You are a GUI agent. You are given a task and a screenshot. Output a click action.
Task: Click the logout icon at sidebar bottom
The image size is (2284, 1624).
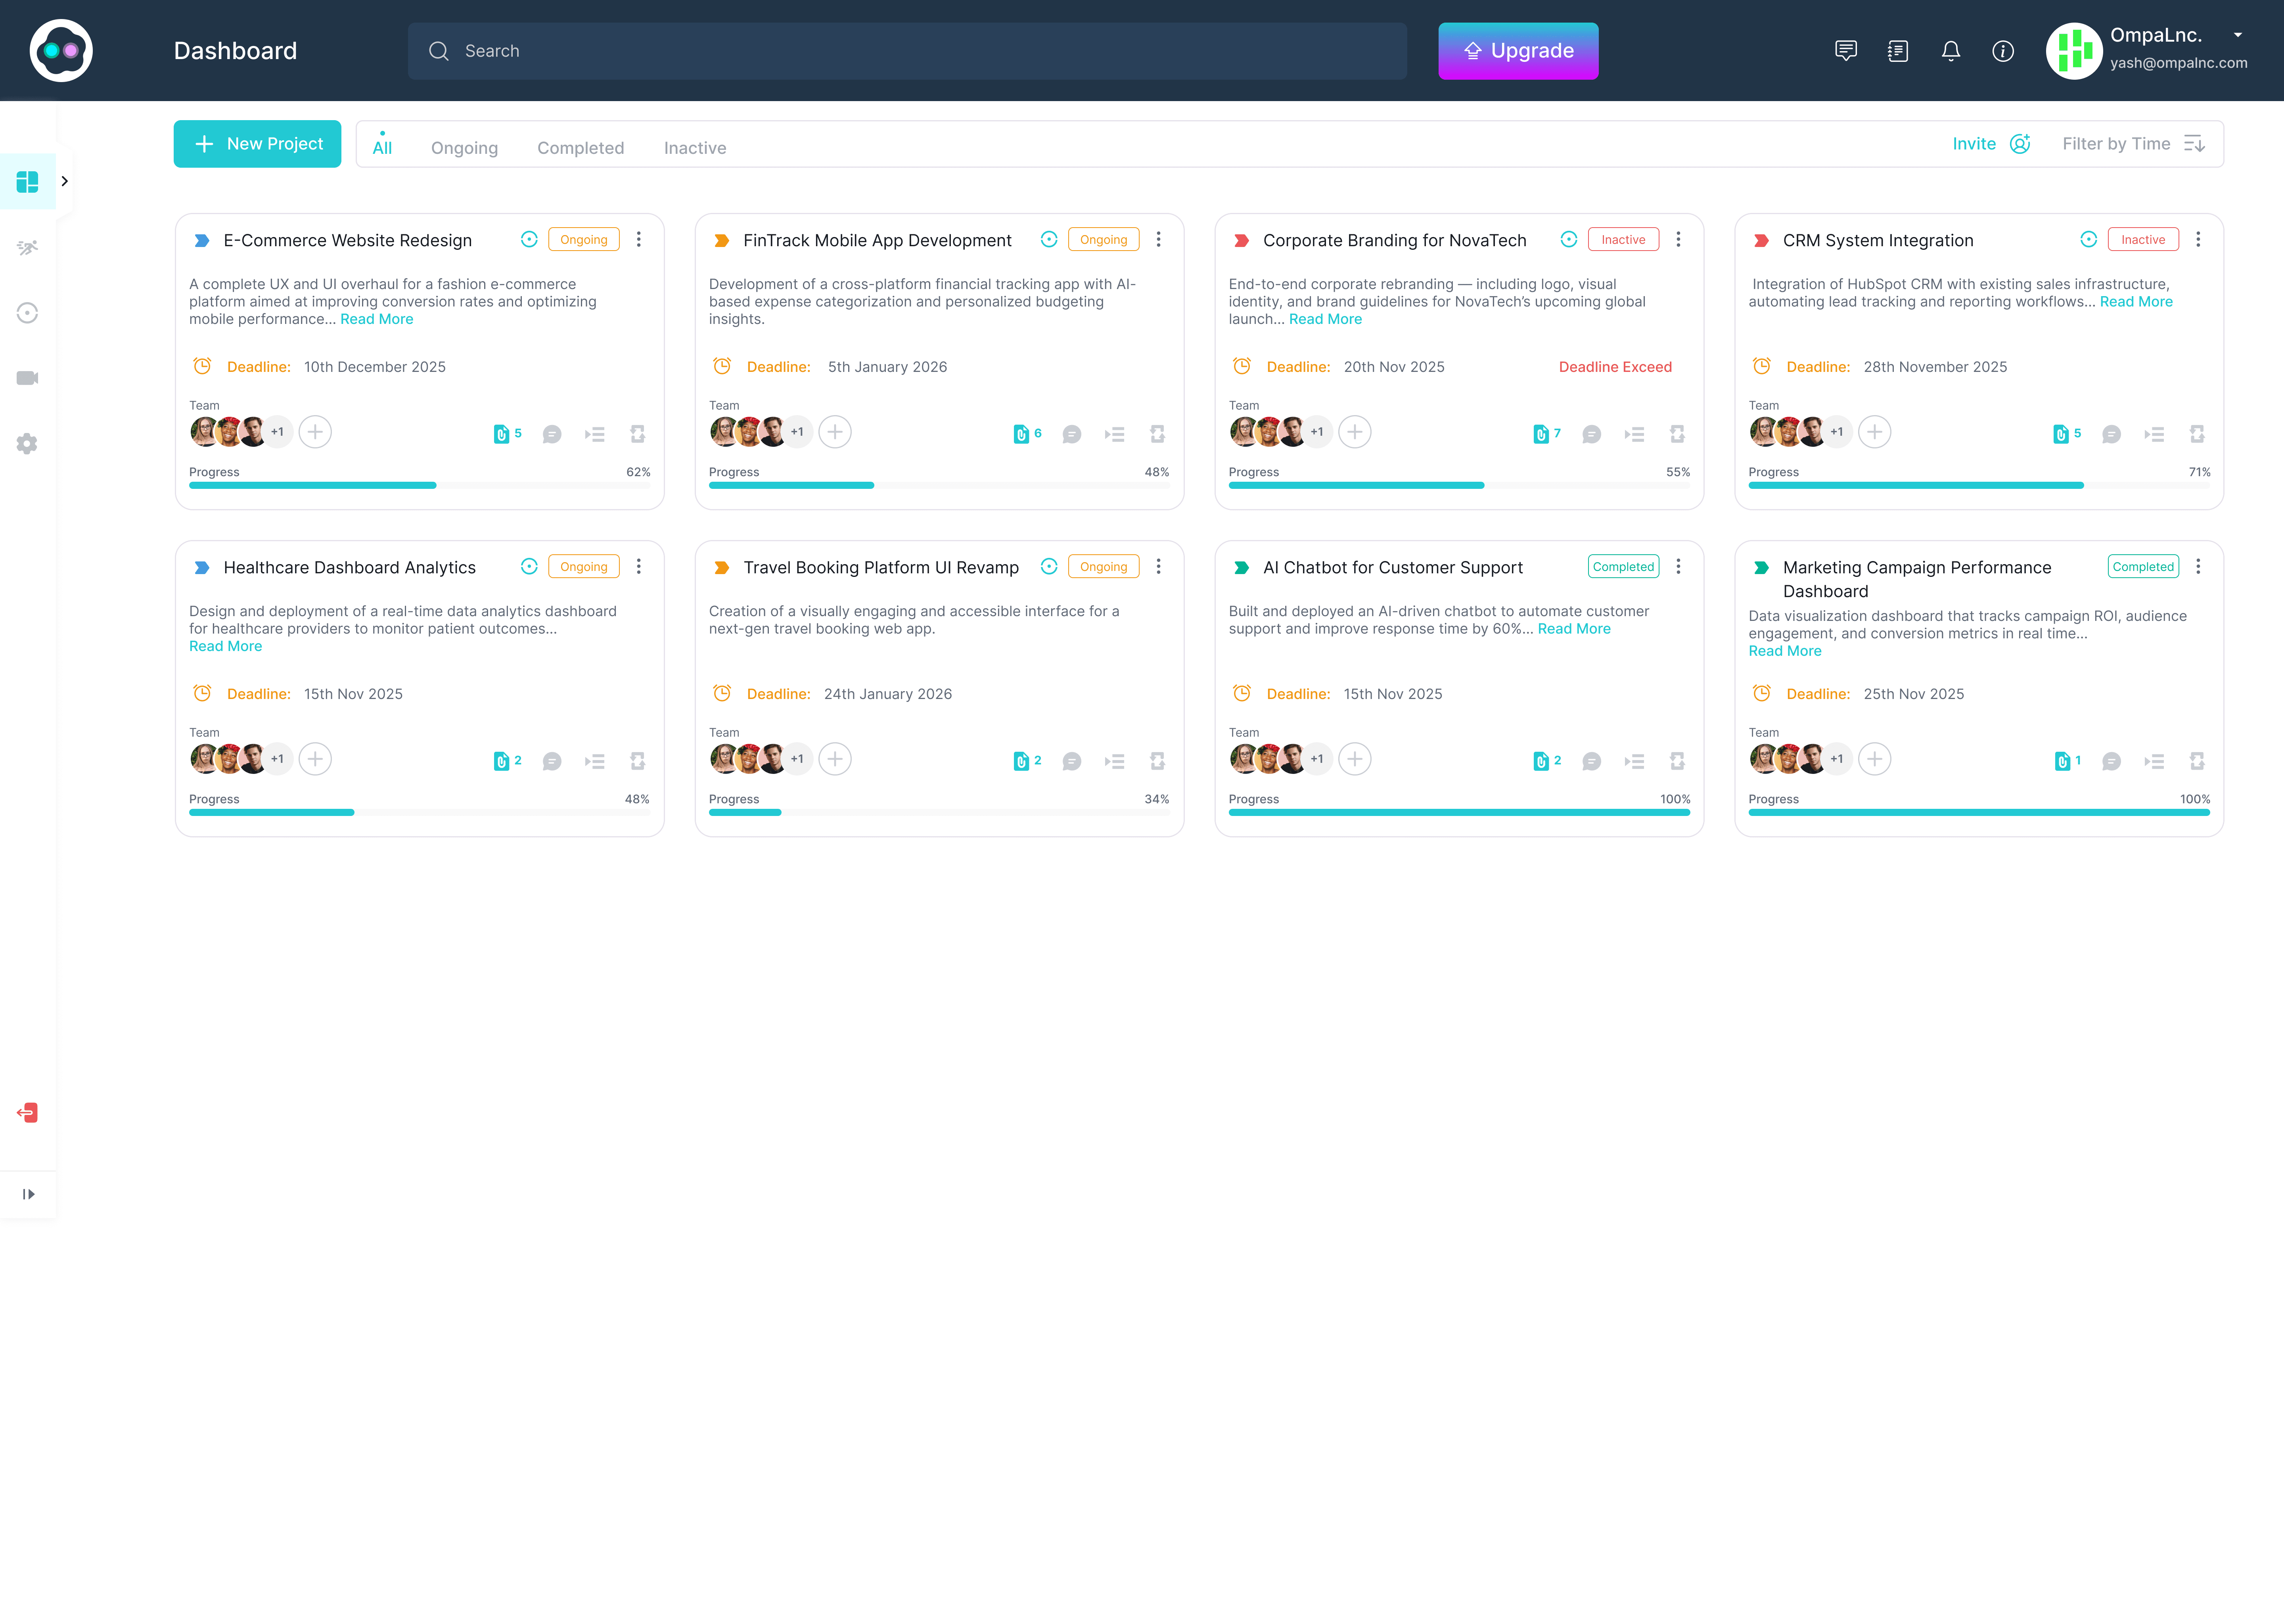pos(27,1112)
